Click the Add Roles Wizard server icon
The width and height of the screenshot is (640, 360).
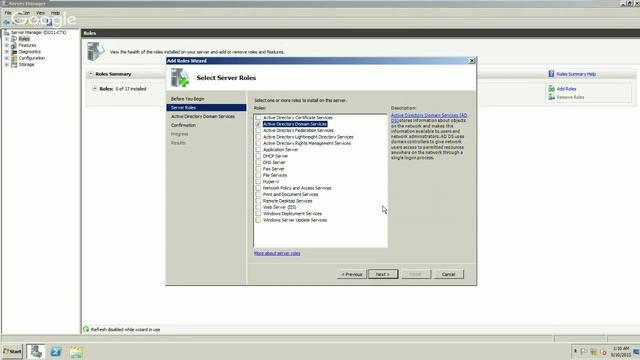180,78
